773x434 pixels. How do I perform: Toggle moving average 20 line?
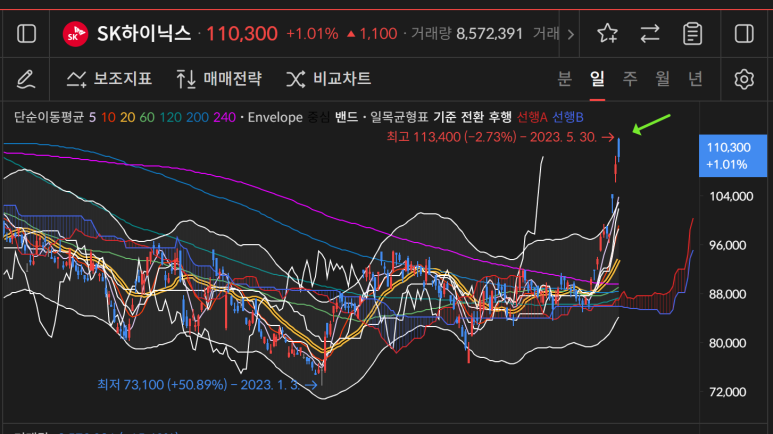pos(127,117)
